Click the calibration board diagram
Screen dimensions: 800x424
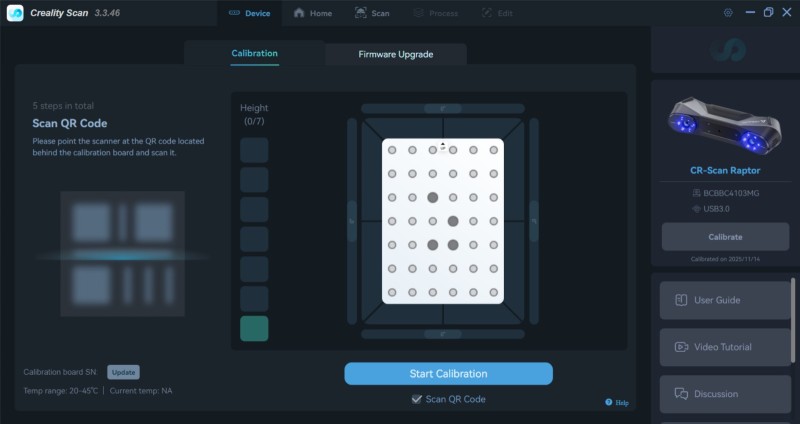point(443,221)
